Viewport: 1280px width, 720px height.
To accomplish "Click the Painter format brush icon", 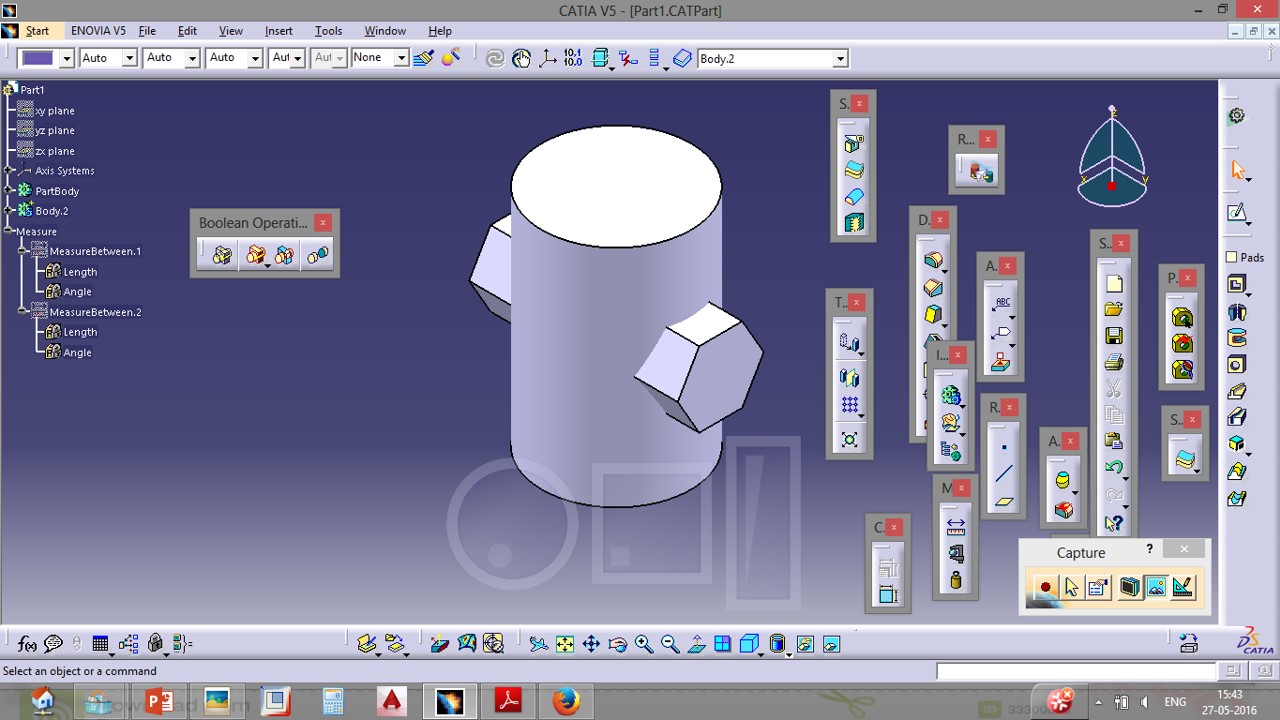I will pos(423,58).
